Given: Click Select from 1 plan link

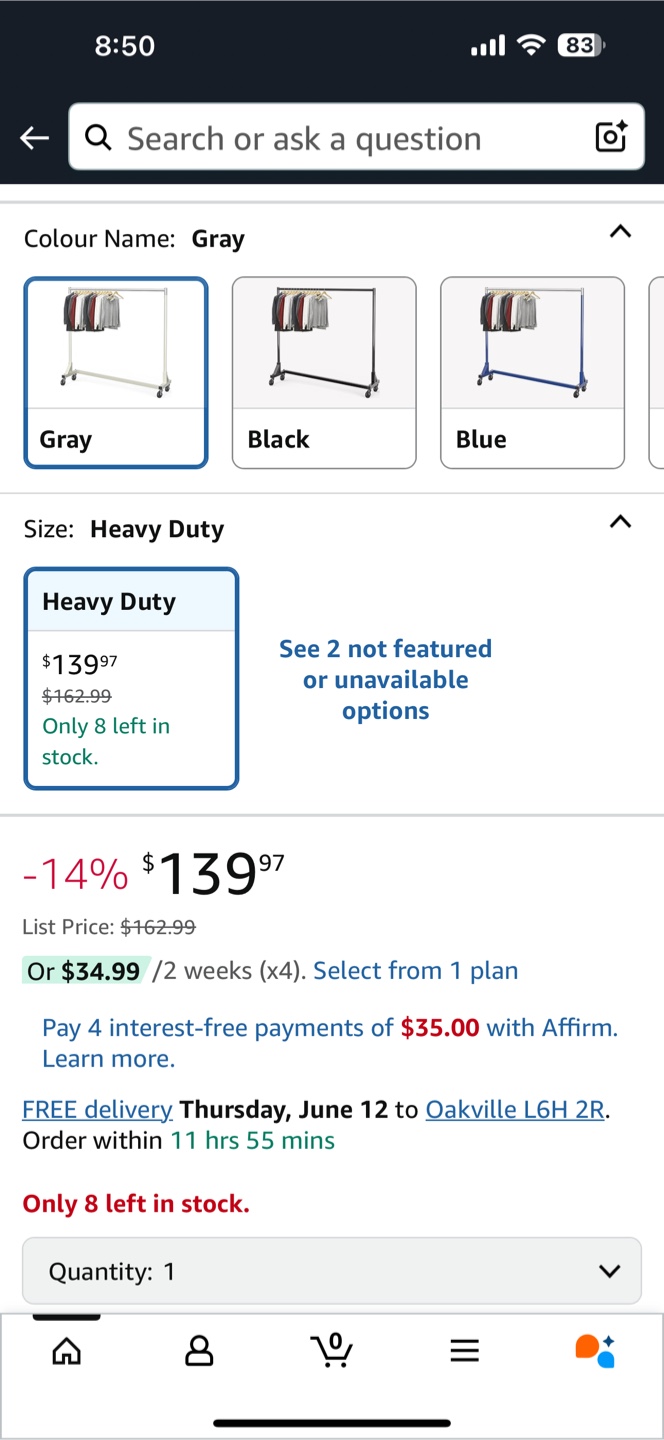Looking at the screenshot, I should click(x=416, y=971).
